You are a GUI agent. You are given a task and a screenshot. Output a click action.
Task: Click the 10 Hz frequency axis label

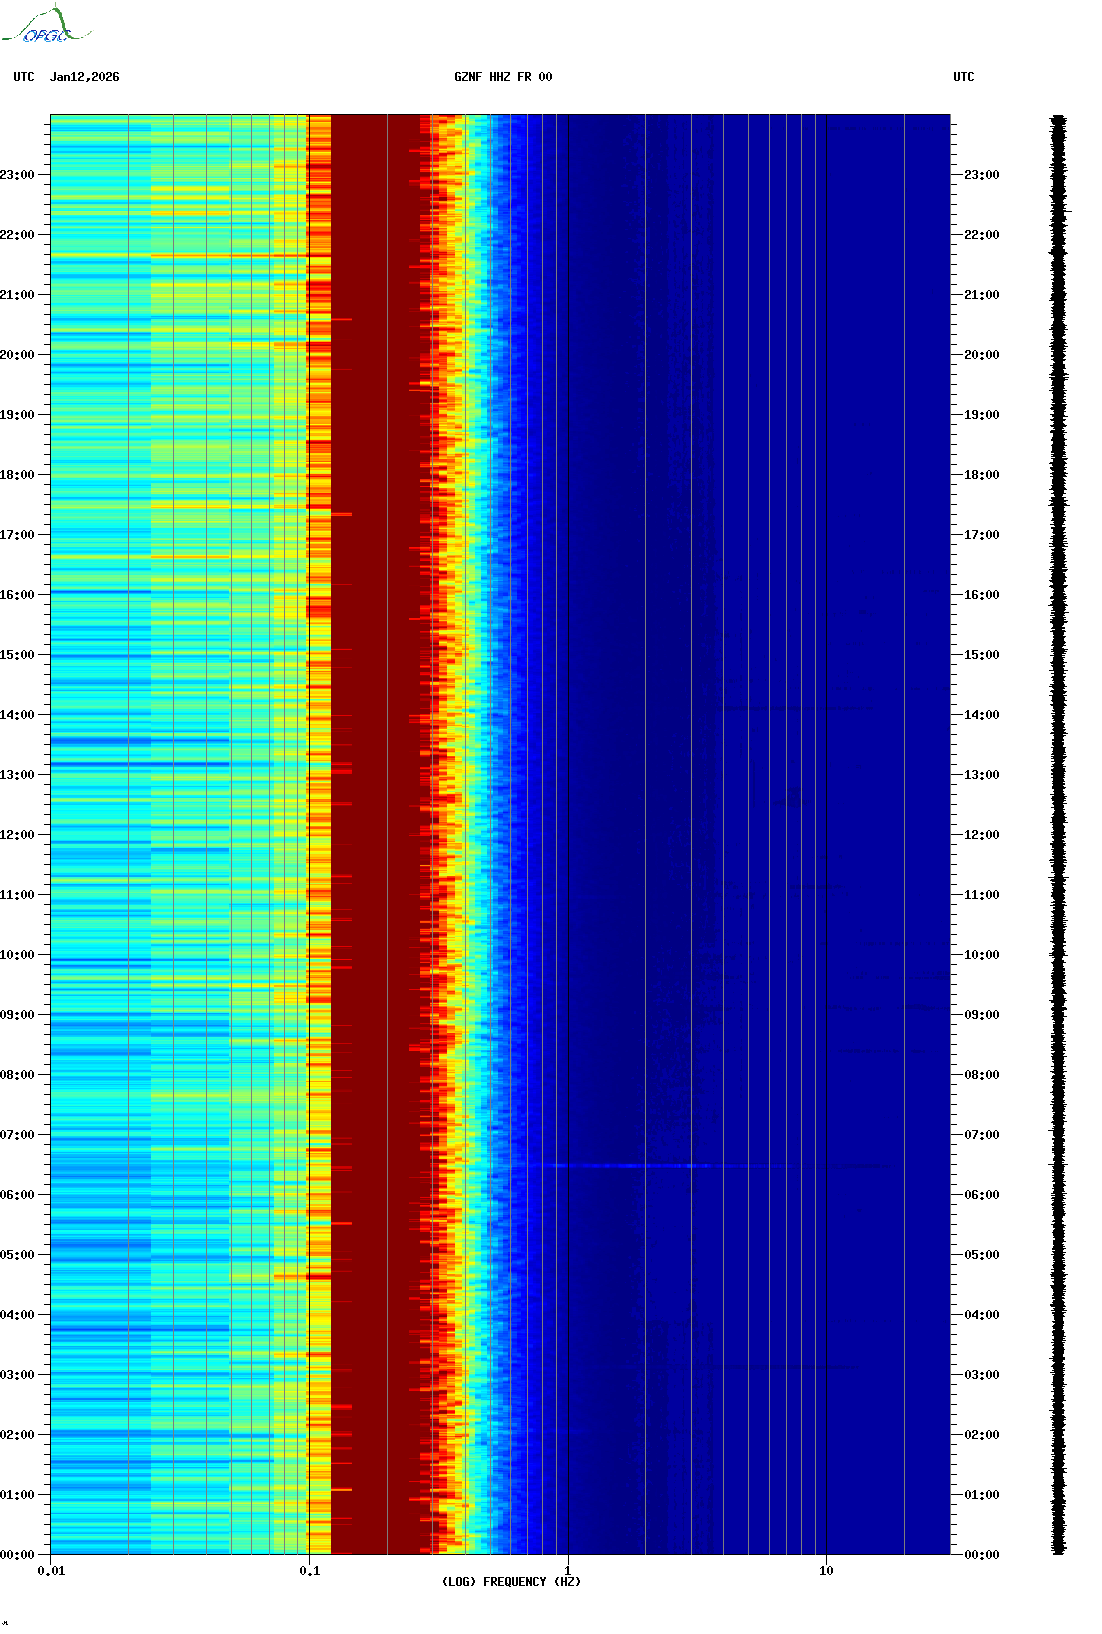[x=826, y=1571]
